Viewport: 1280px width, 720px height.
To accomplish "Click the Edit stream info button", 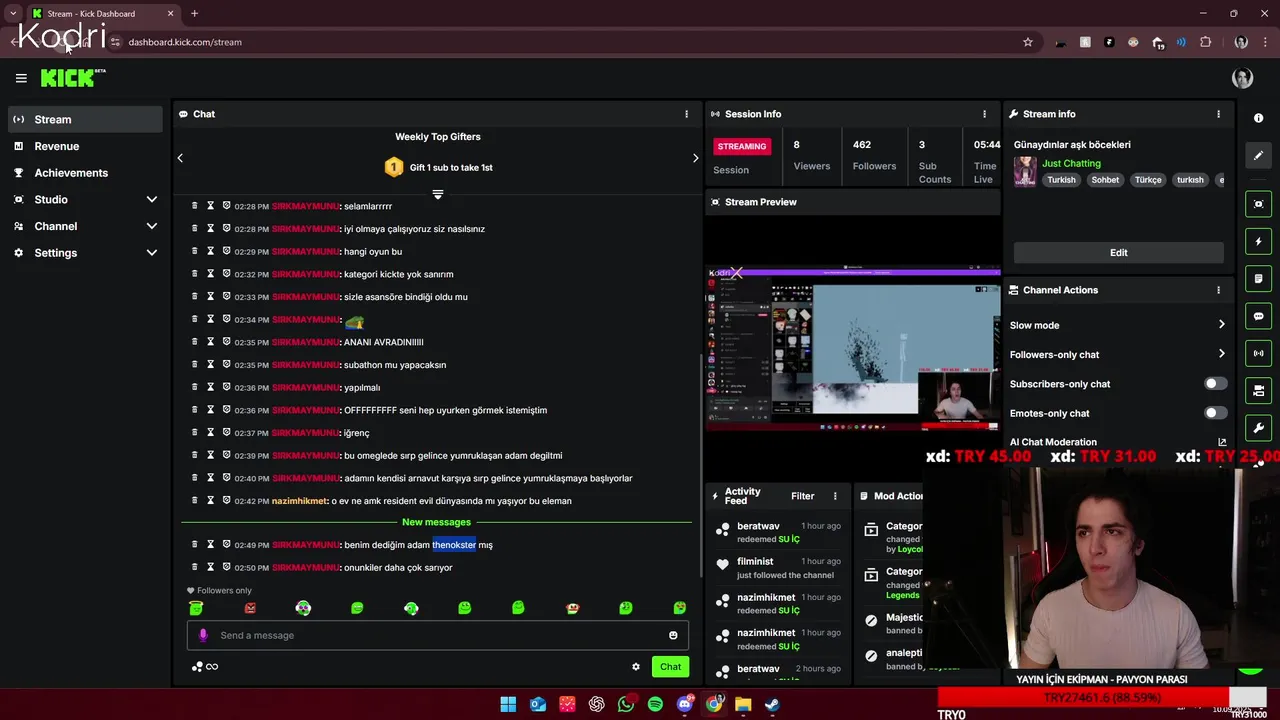I will [1118, 253].
